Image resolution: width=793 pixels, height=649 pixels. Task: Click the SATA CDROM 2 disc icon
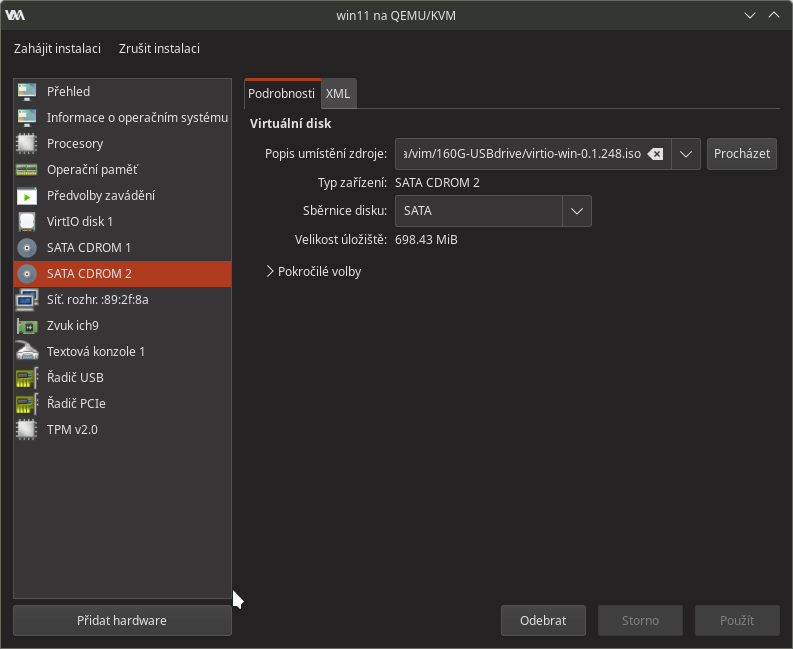[27, 274]
